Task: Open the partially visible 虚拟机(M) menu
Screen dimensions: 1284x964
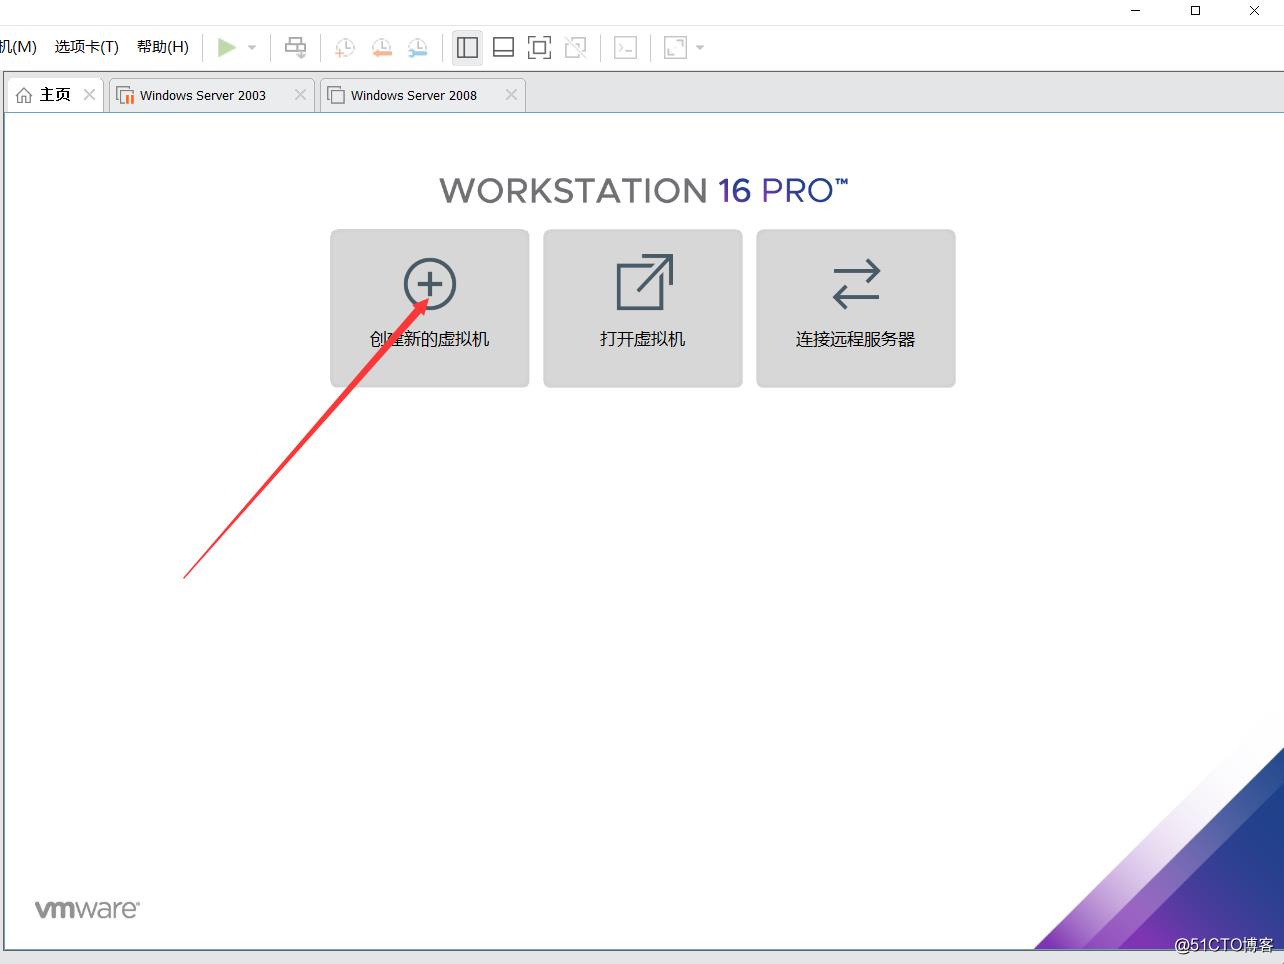Action: (18, 46)
